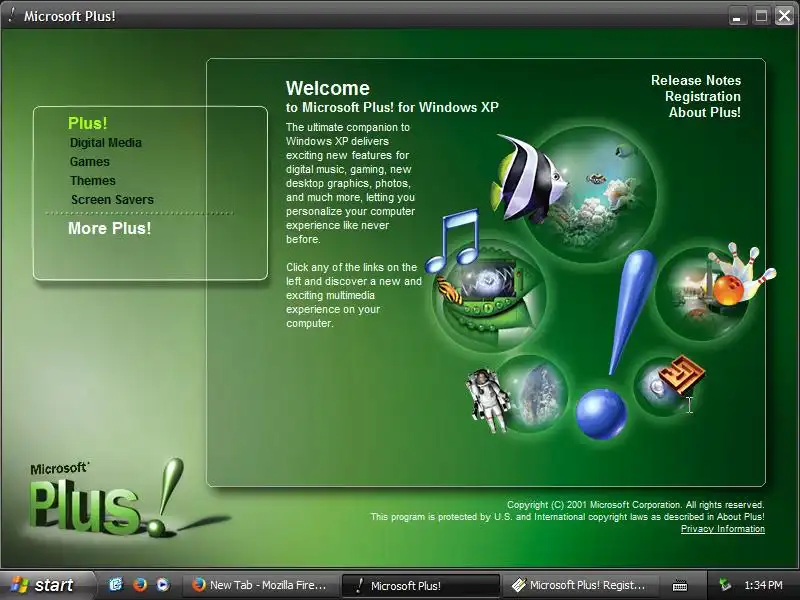Click the keyboard icon near the system tray

point(680,586)
